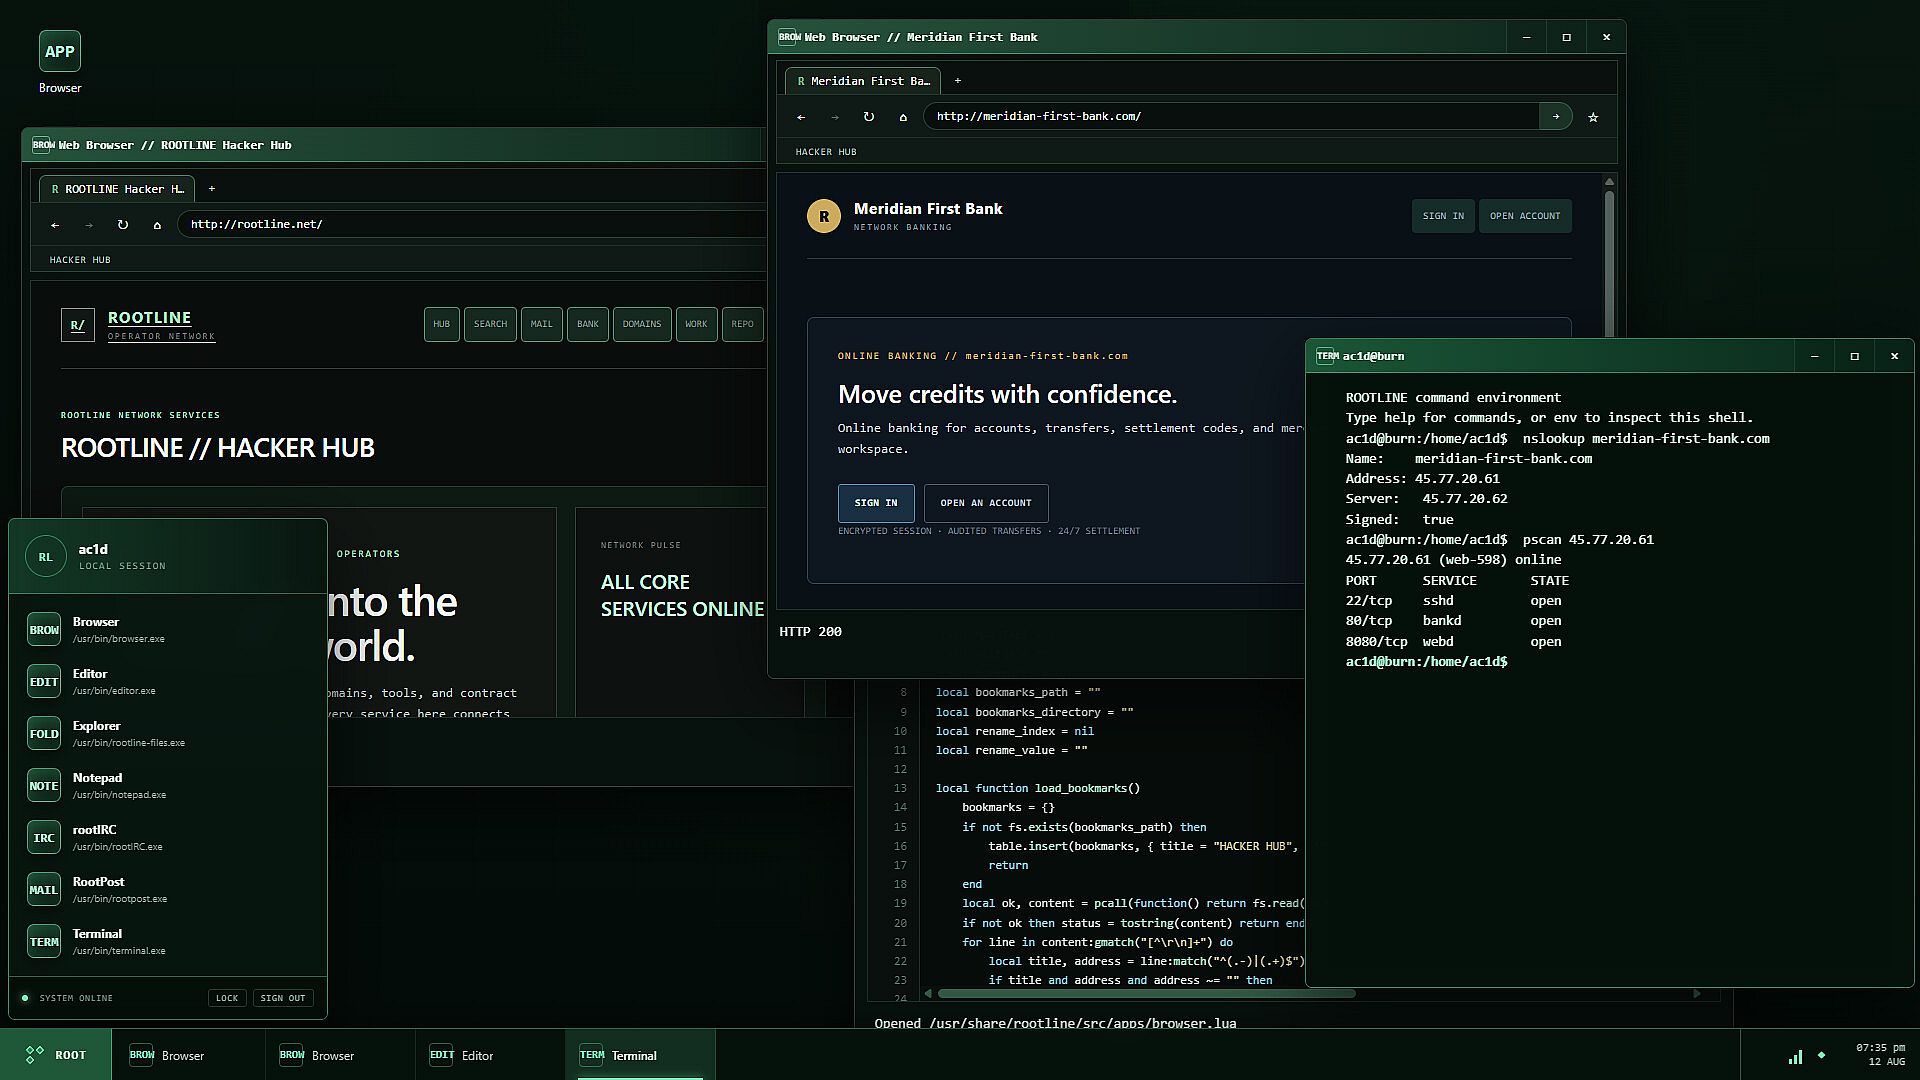The image size is (1920, 1080).
Task: Open Explorer from the start menu
Action: coord(168,733)
